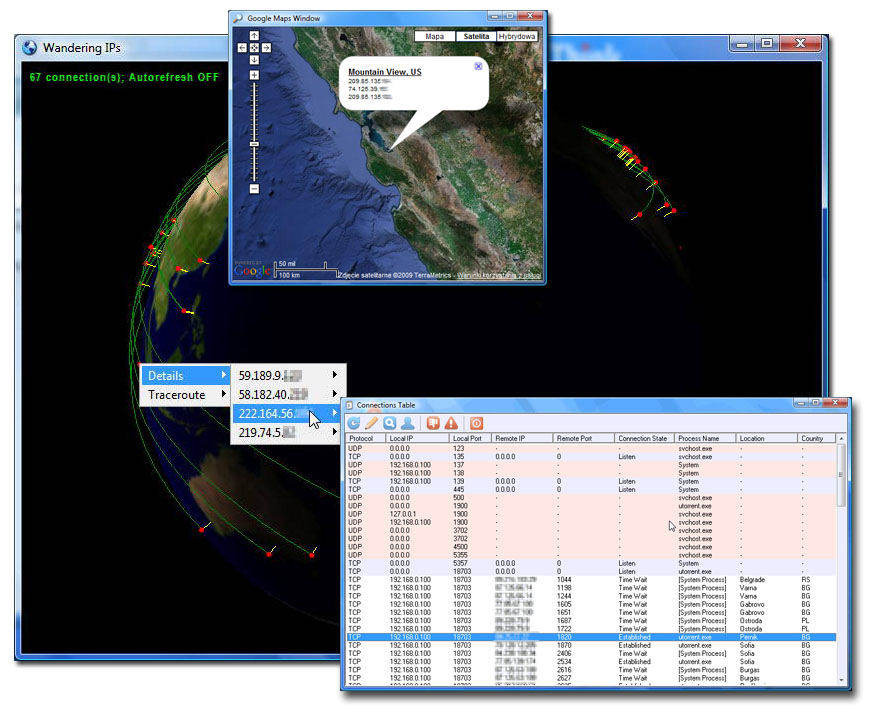Click the blue user icon in Connections toolbar
Image resolution: width=872 pixels, height=718 pixels.
pyautogui.click(x=407, y=423)
